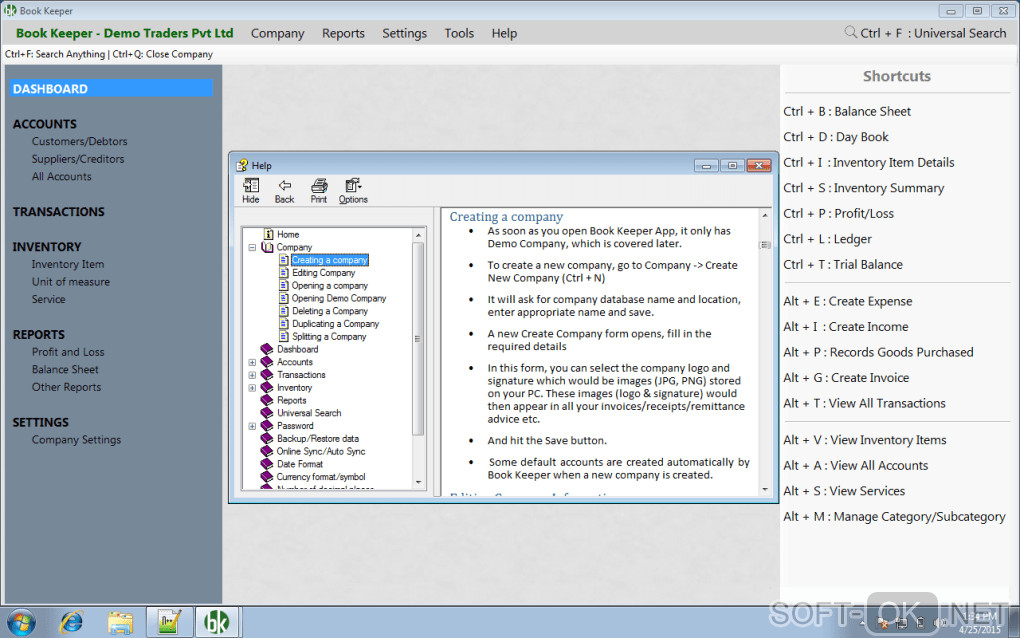The height and width of the screenshot is (638, 1020).
Task: Expand the Password node in help tree
Action: (x=252, y=426)
